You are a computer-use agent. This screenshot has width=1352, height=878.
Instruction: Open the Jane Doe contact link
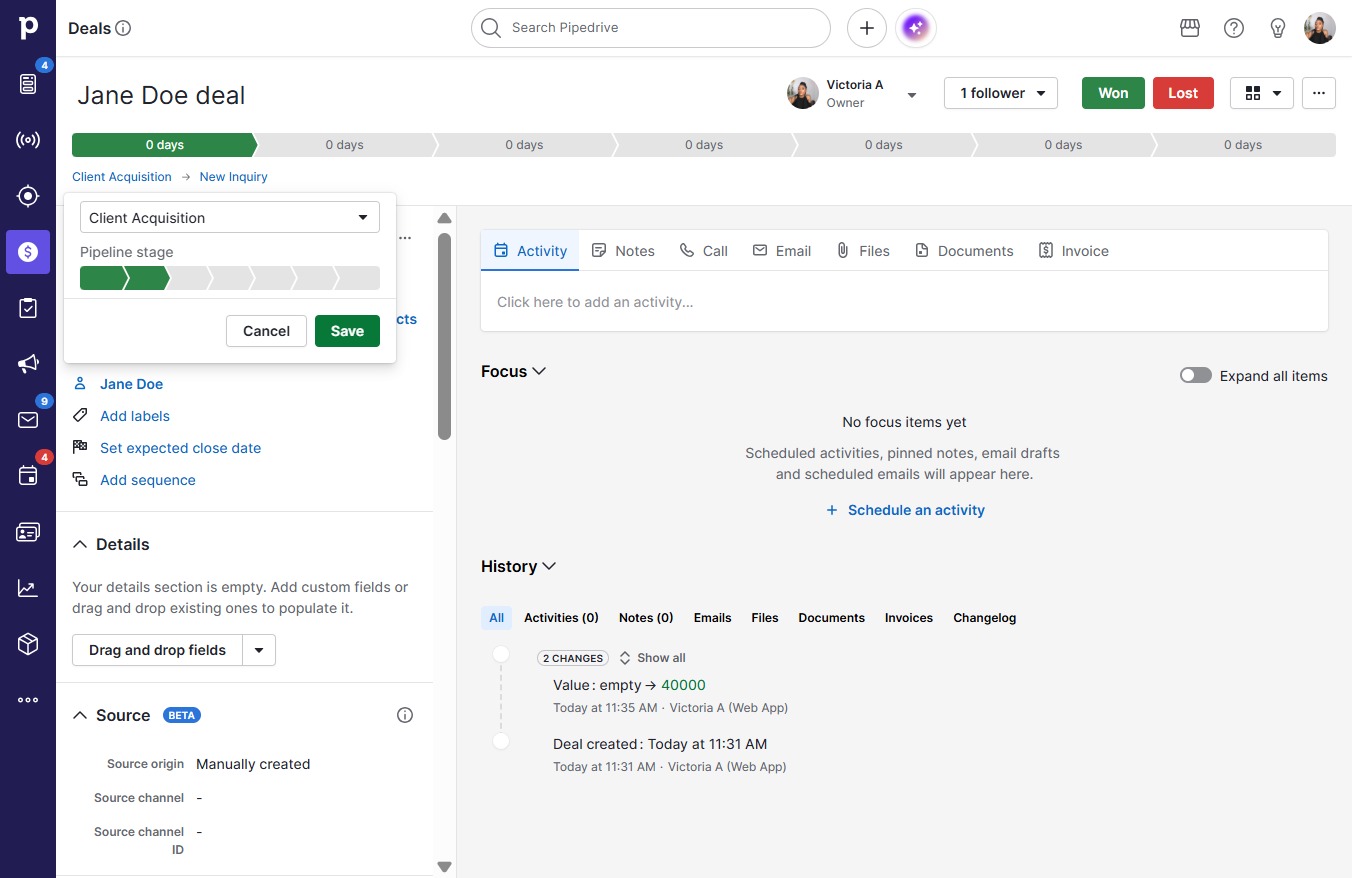[131, 384]
